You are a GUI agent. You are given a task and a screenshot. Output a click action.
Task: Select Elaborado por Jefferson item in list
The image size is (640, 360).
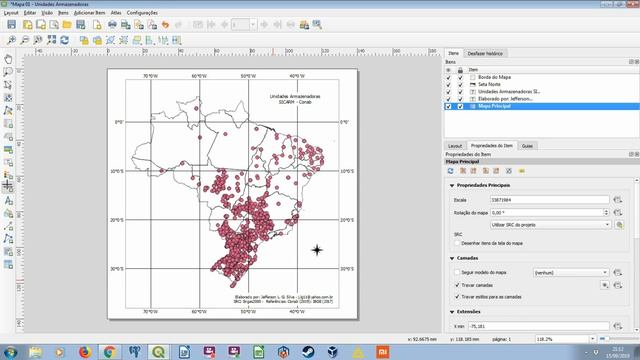(x=505, y=99)
